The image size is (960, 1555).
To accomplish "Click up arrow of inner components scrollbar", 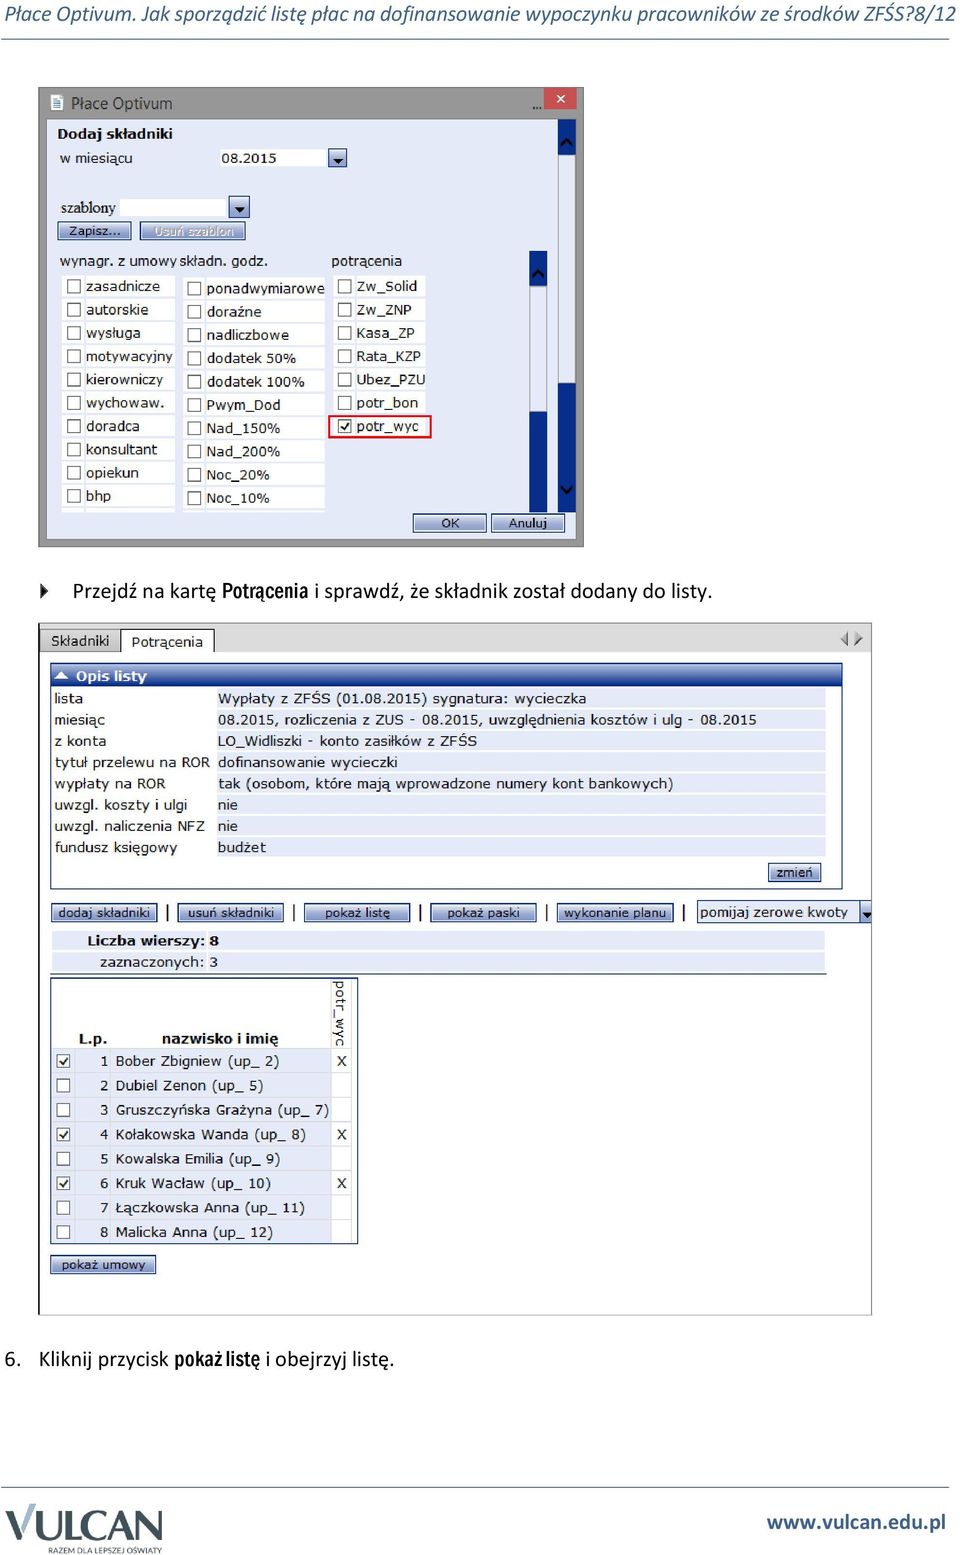I will pos(538,271).
